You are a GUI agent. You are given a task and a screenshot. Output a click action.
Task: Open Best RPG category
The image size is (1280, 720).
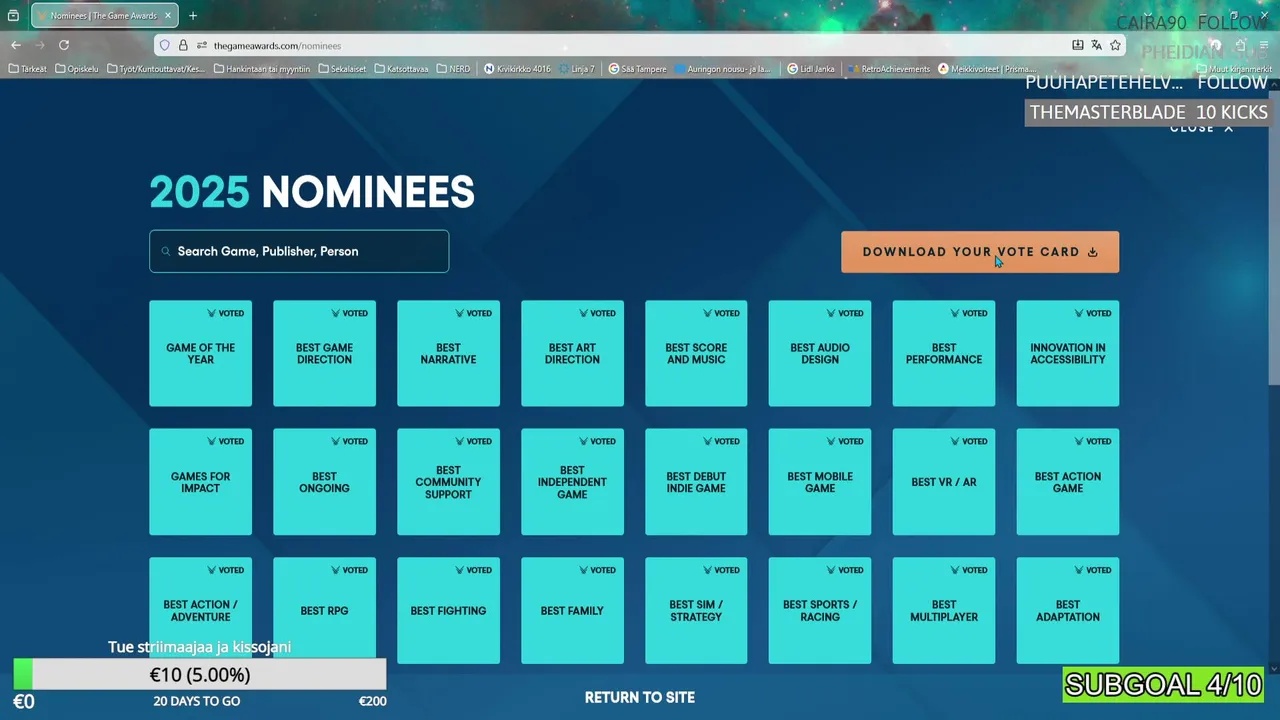click(324, 610)
